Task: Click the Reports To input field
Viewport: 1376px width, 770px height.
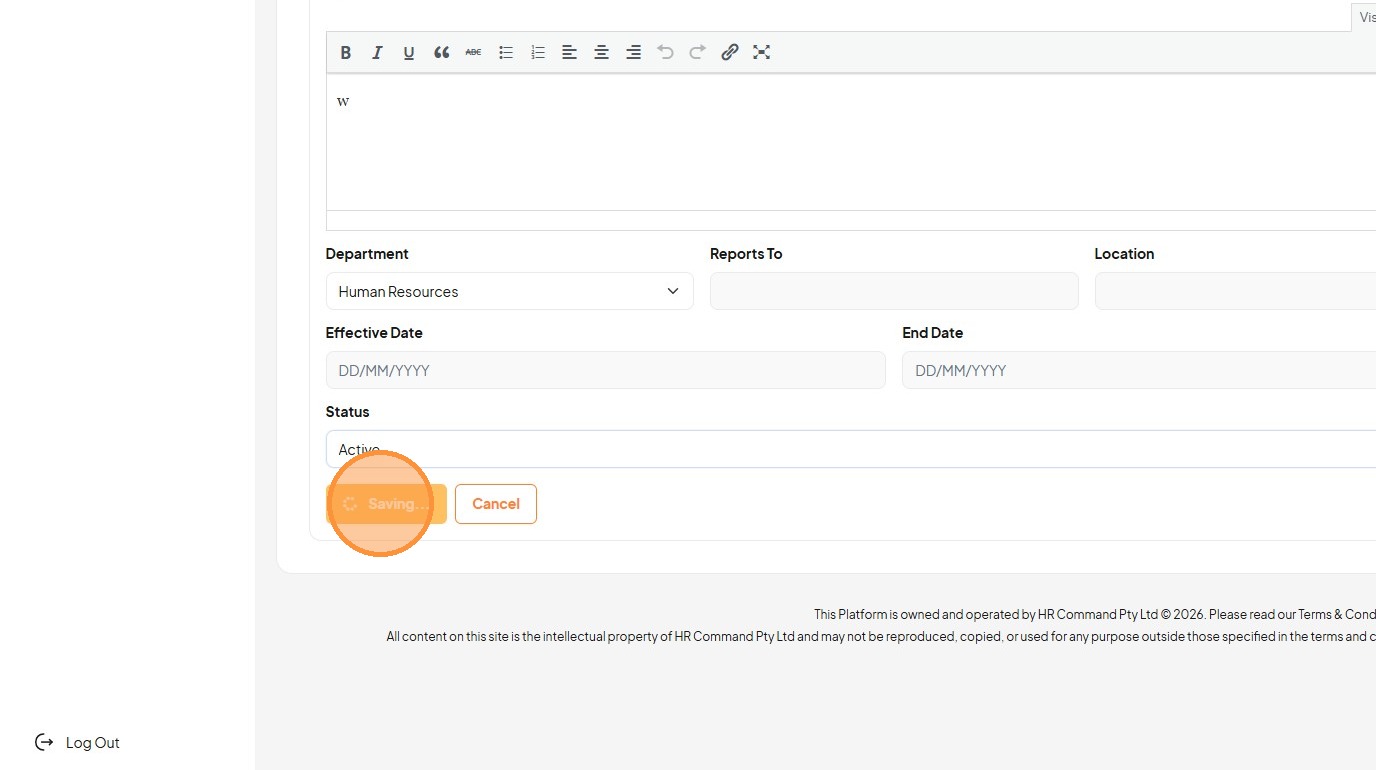Action: click(894, 291)
